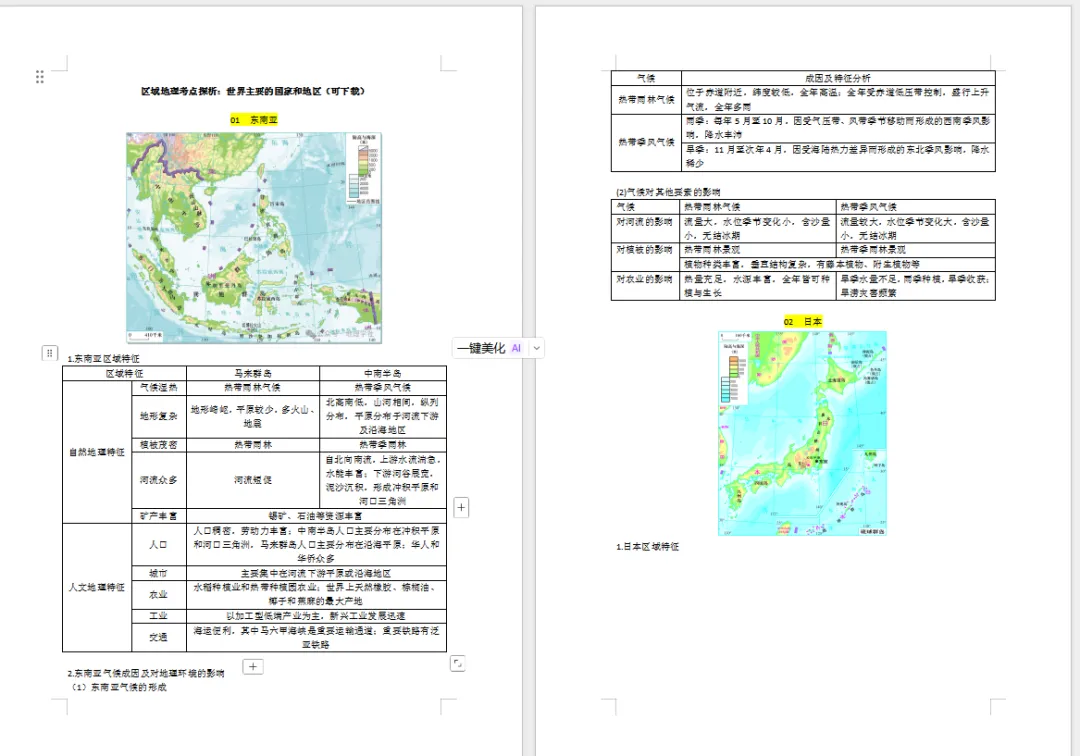Click the cell 河流短促

tap(253, 480)
